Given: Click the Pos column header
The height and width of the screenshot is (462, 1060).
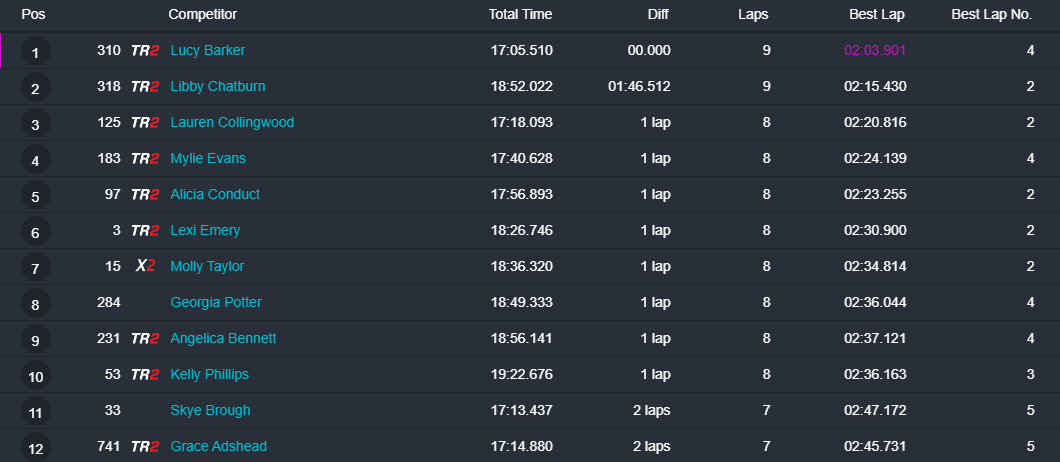Looking at the screenshot, I should click(33, 15).
